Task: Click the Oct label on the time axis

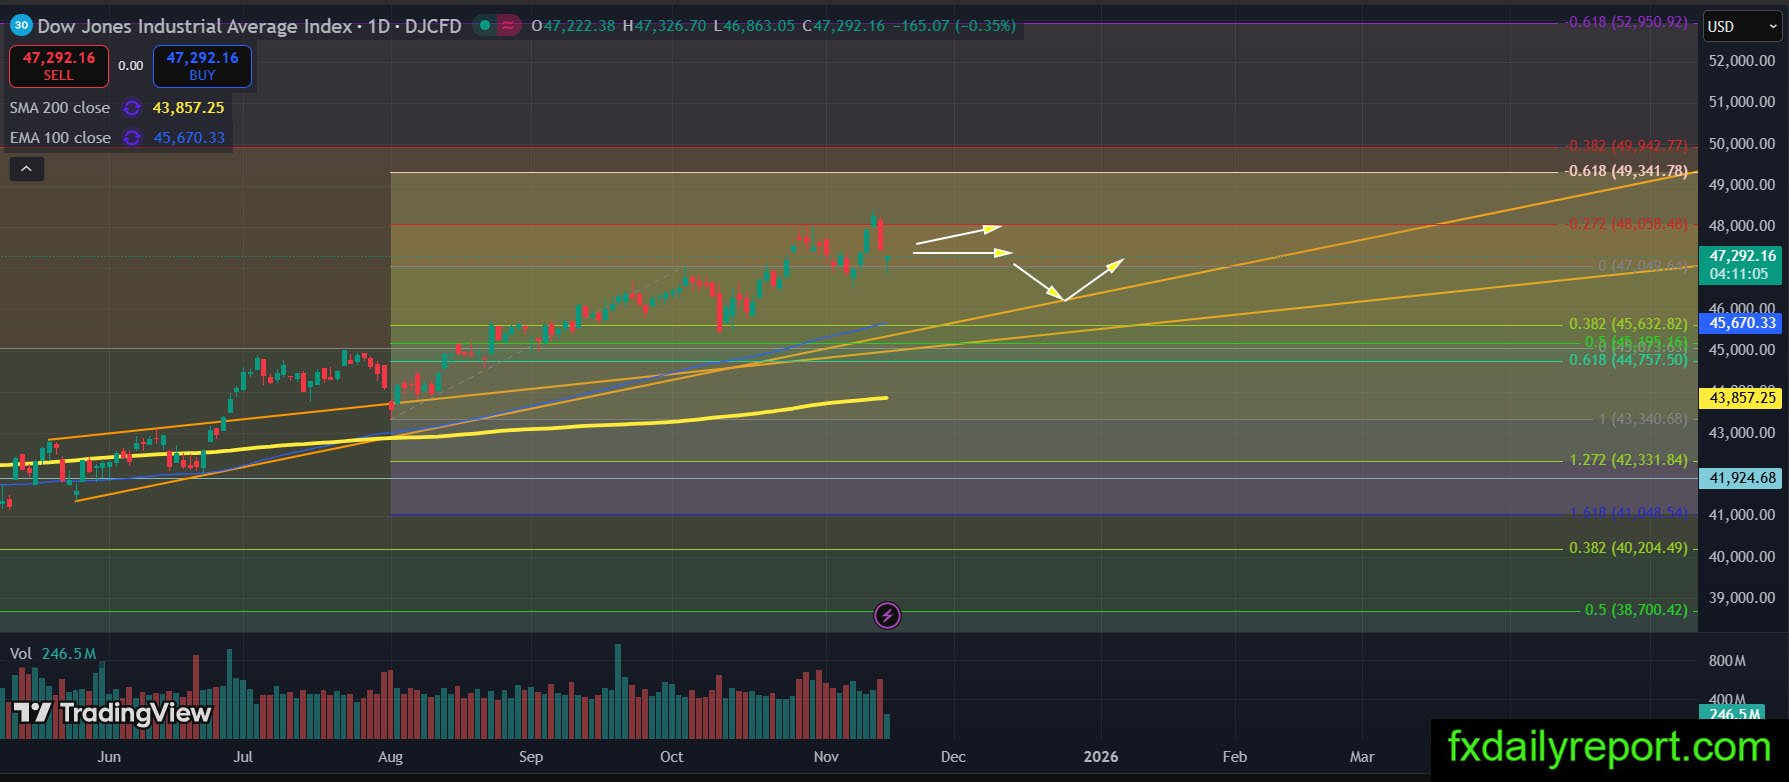Action: (x=672, y=757)
